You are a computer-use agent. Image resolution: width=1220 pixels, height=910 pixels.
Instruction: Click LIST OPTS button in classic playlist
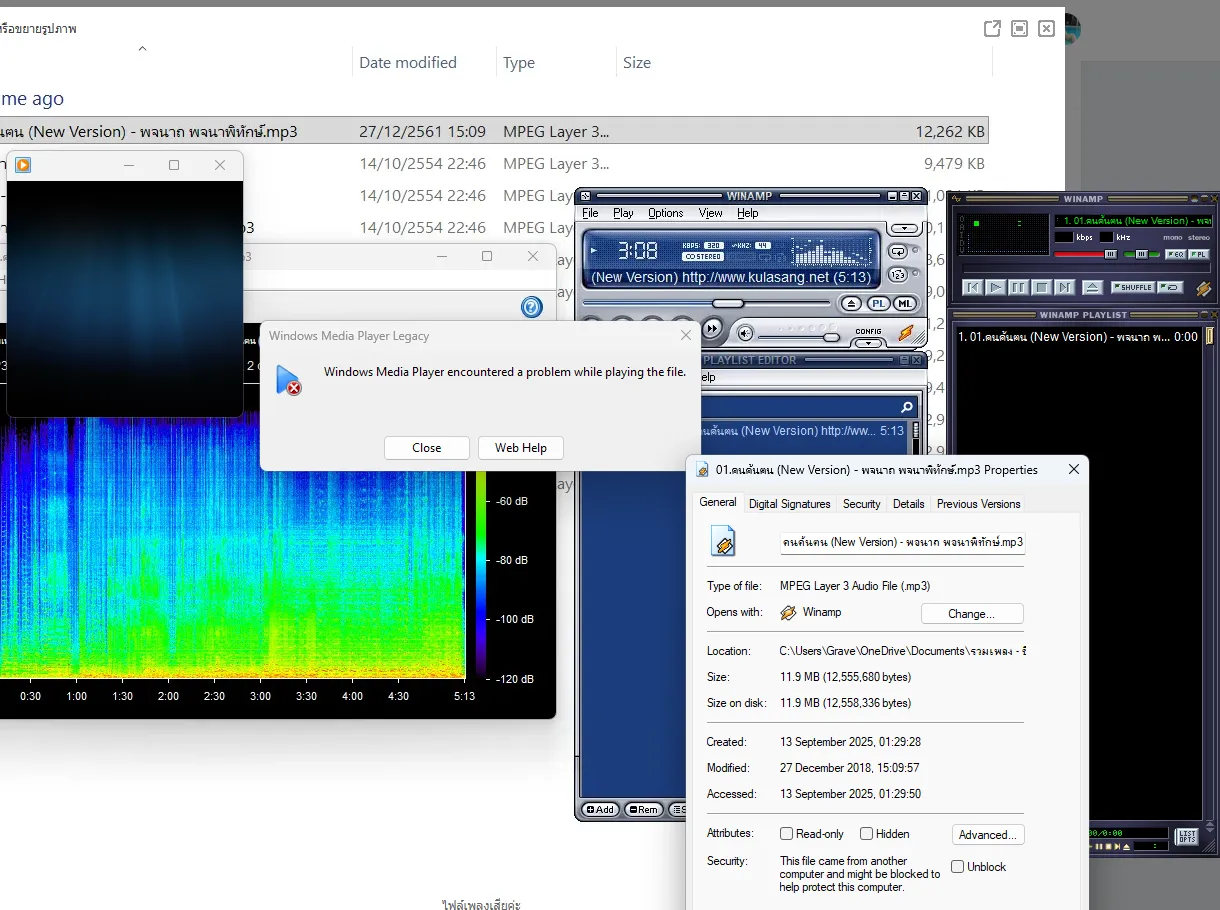(x=1187, y=836)
